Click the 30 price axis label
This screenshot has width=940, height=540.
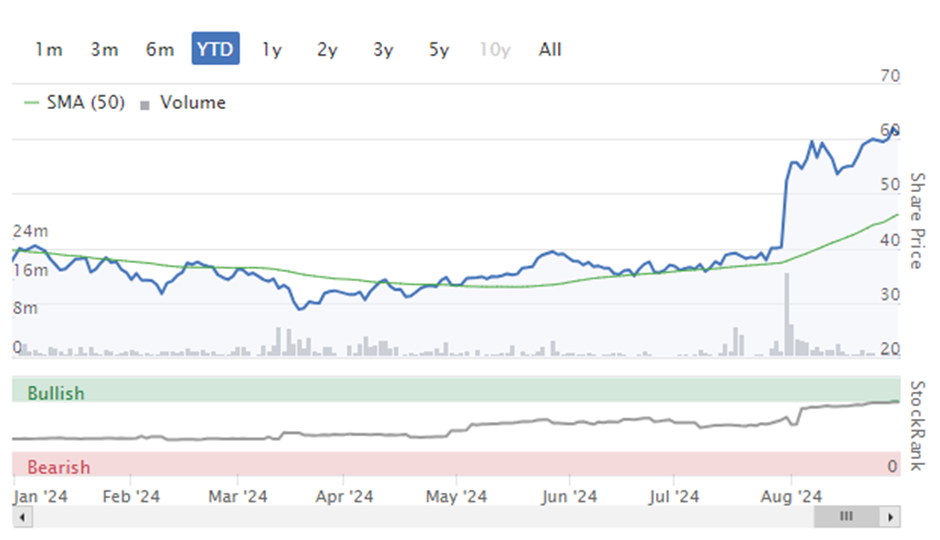point(890,294)
